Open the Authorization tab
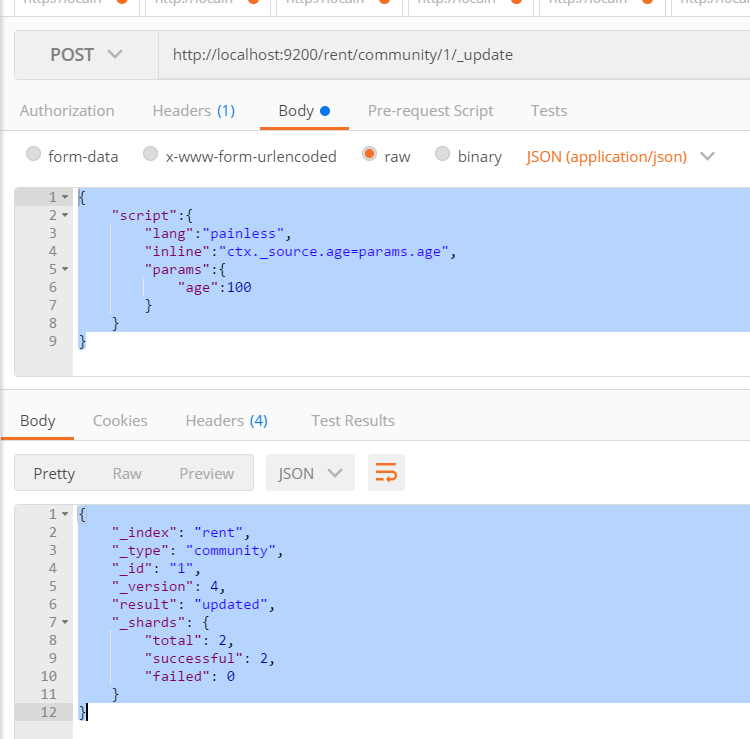Screen dimensions: 750x739 pos(67,111)
